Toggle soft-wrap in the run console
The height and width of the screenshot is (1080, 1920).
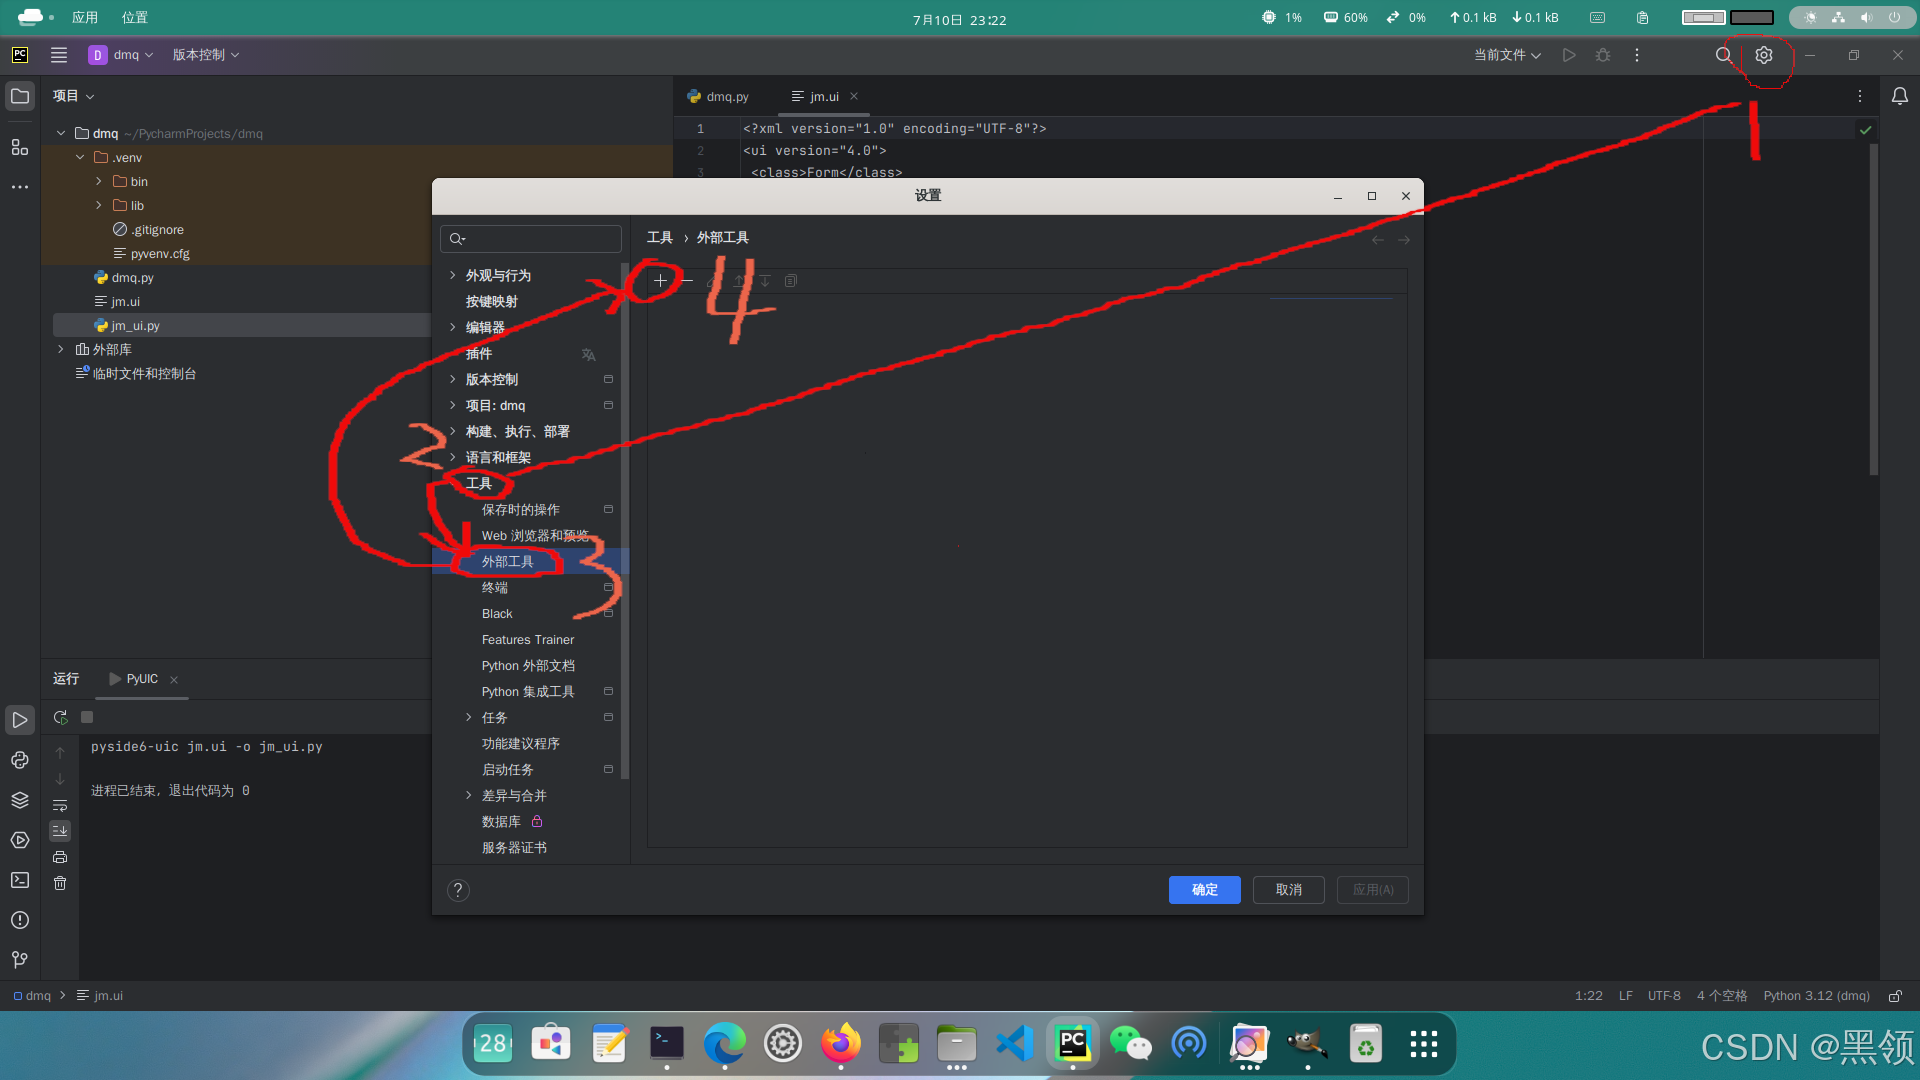pos(60,806)
